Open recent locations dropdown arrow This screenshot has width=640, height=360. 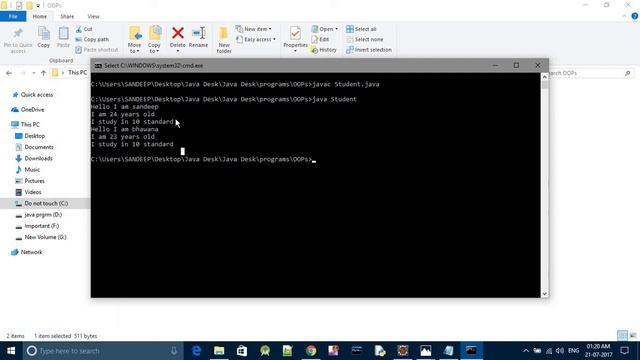(x=33, y=73)
